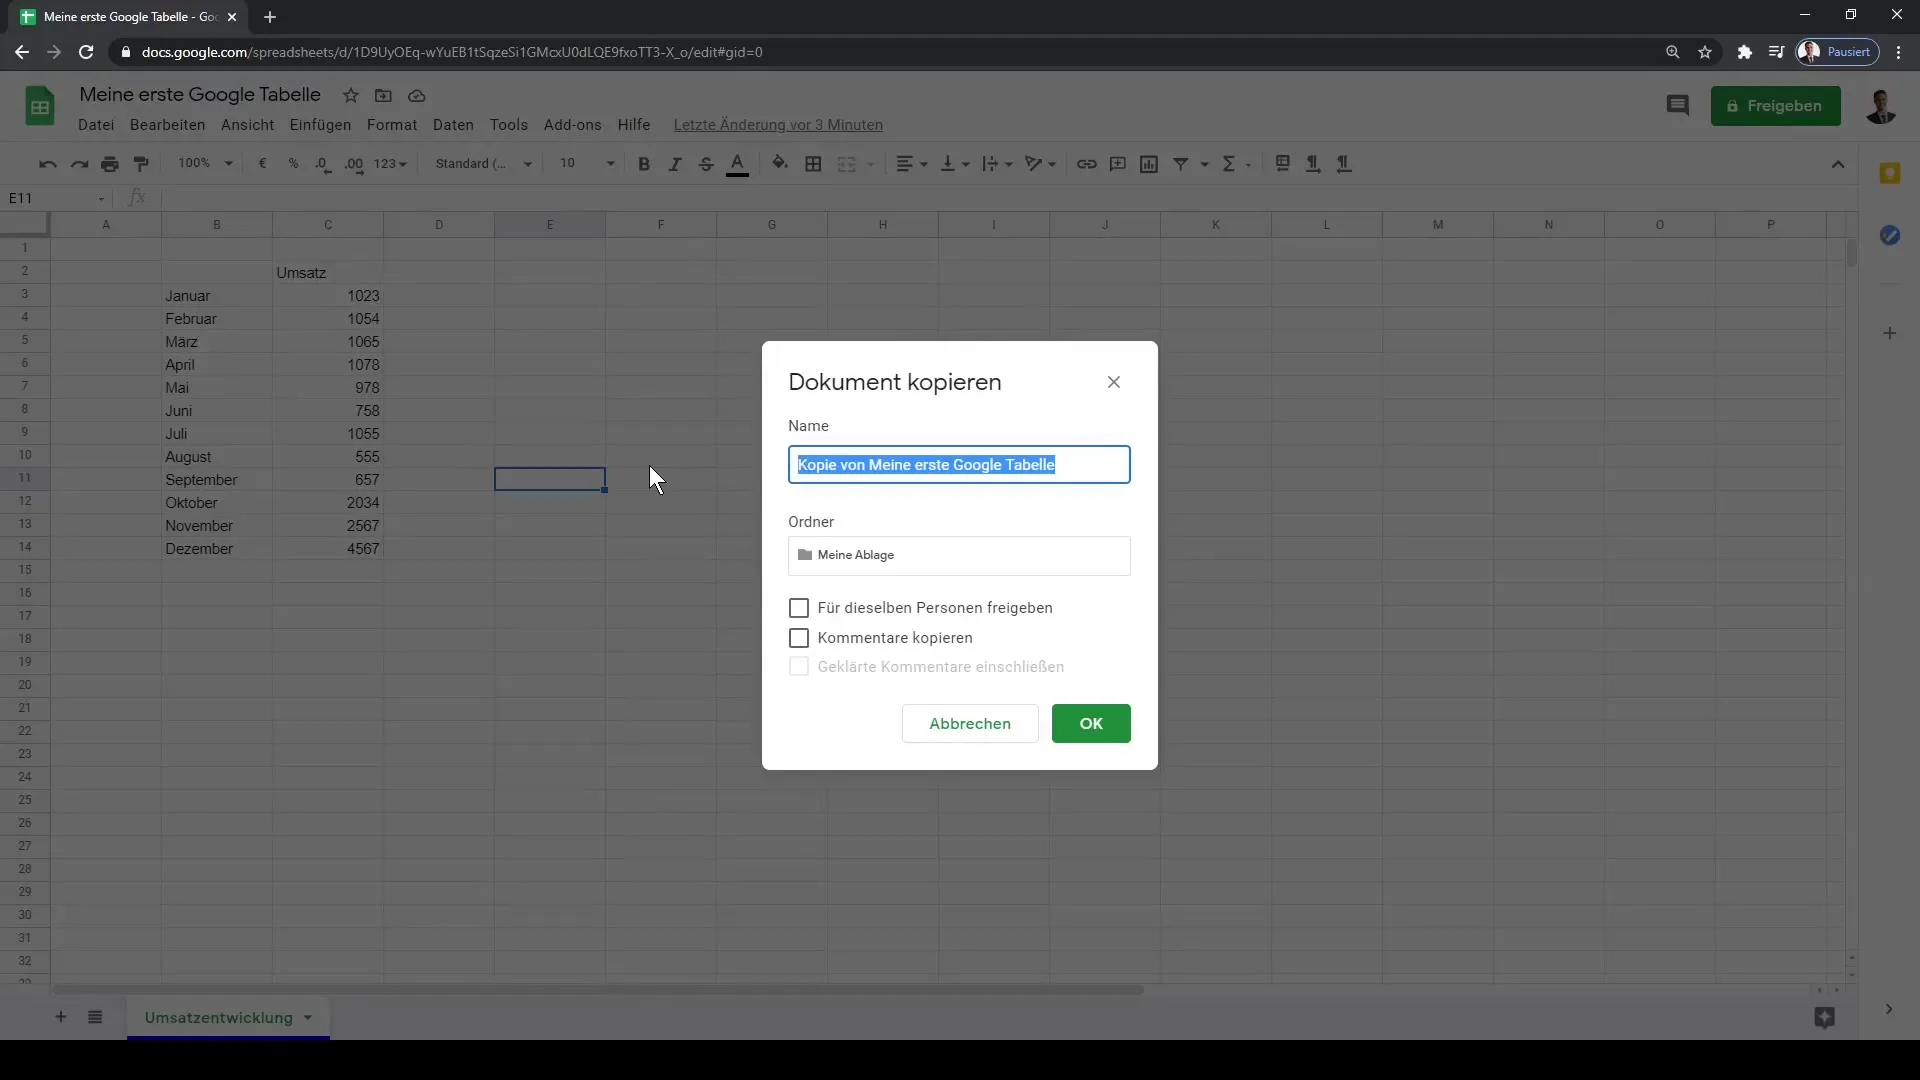The width and height of the screenshot is (1920, 1080).
Task: Toggle Kommentare kopieren checkbox
Action: (x=799, y=638)
